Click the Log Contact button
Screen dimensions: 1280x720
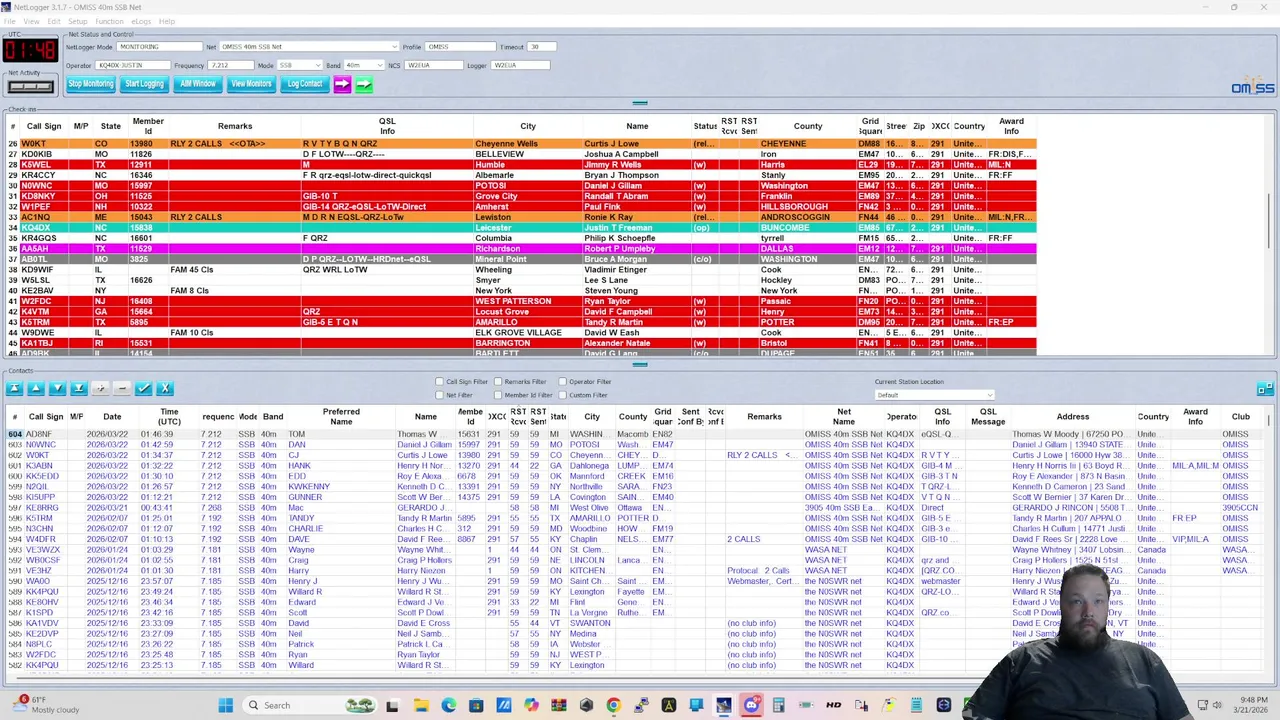pos(305,84)
